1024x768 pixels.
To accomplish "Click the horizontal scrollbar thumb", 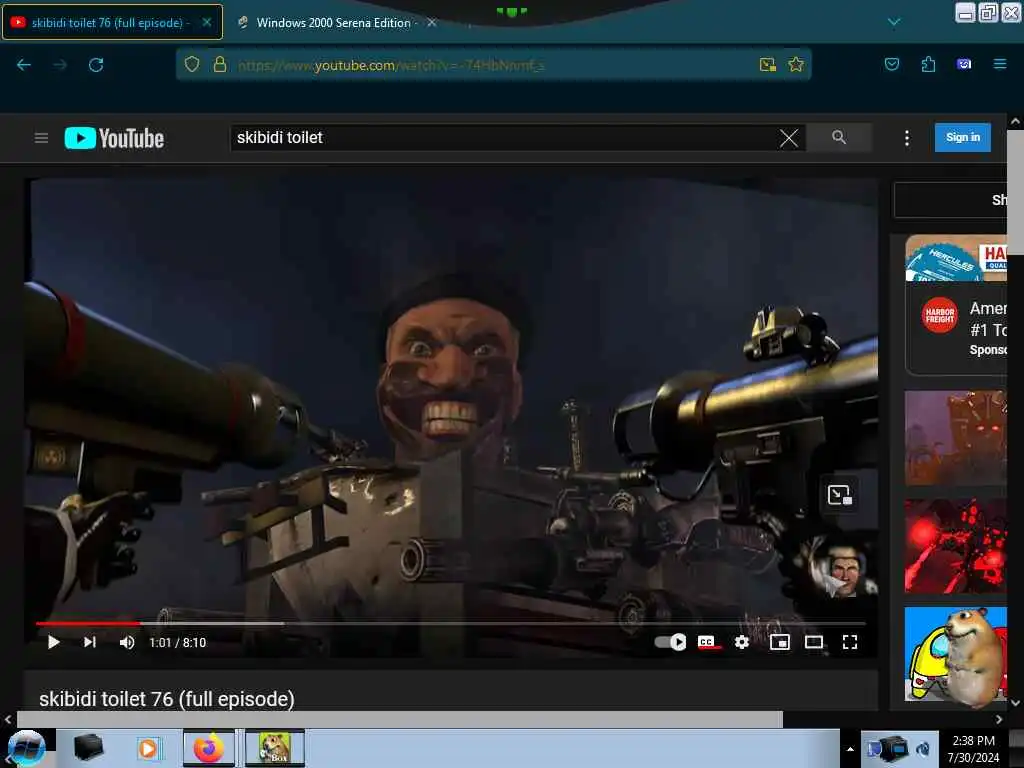I will tap(400, 720).
